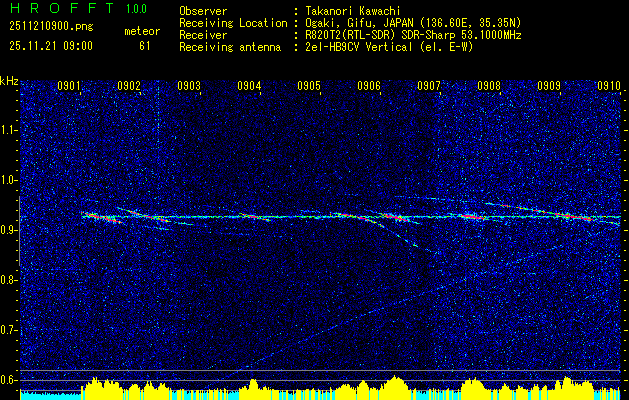Click the Receiver label
Screen dimensions: 629x400
[x=203, y=35]
